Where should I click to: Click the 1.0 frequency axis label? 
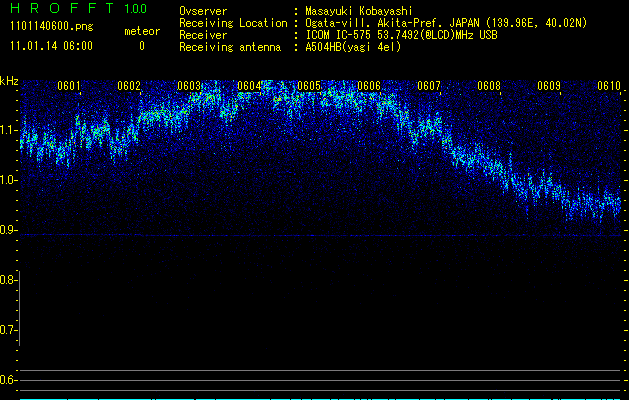[x=9, y=180]
